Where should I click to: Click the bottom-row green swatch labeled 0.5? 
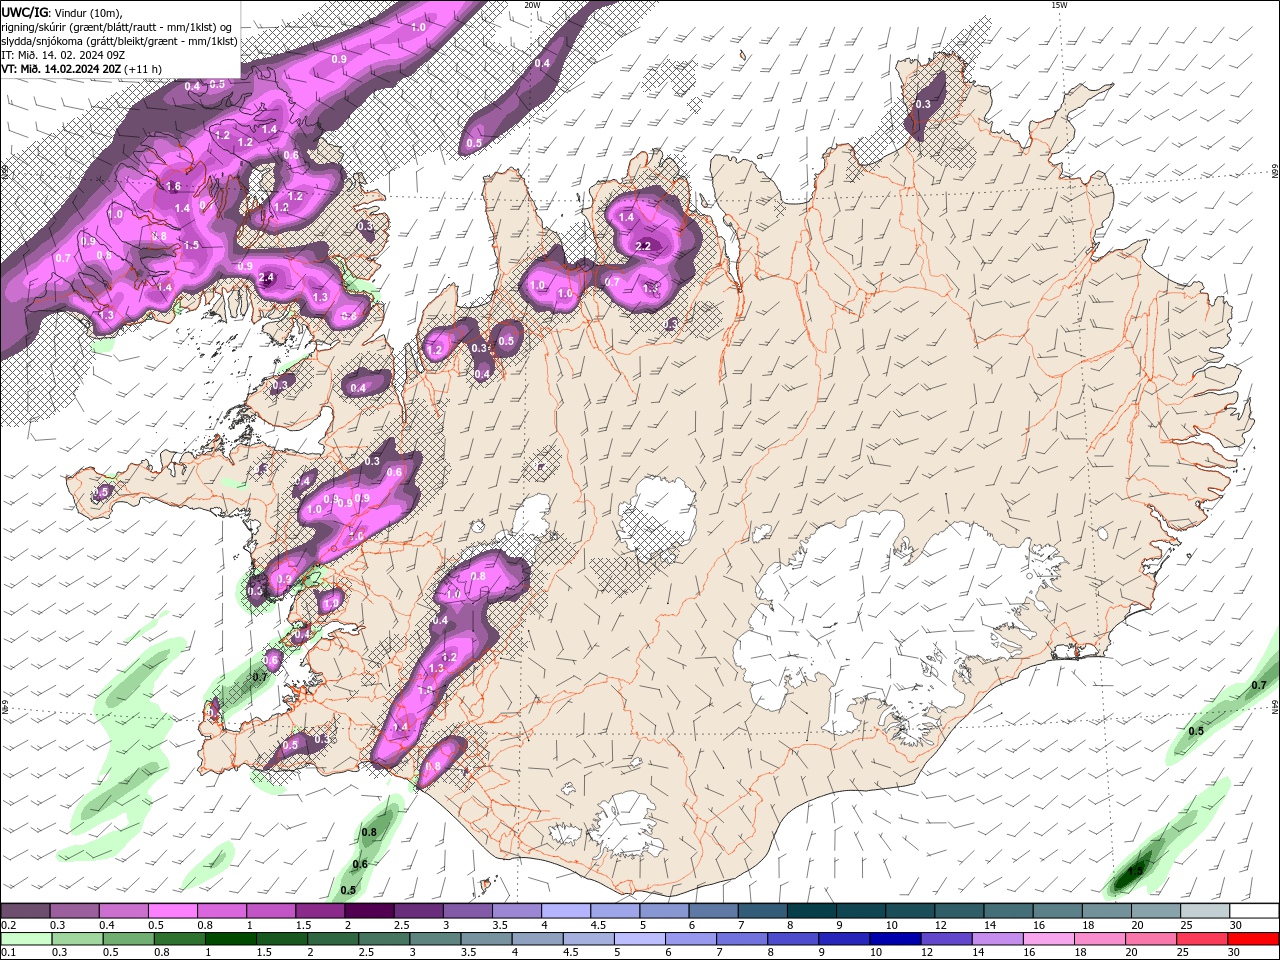tap(128, 939)
